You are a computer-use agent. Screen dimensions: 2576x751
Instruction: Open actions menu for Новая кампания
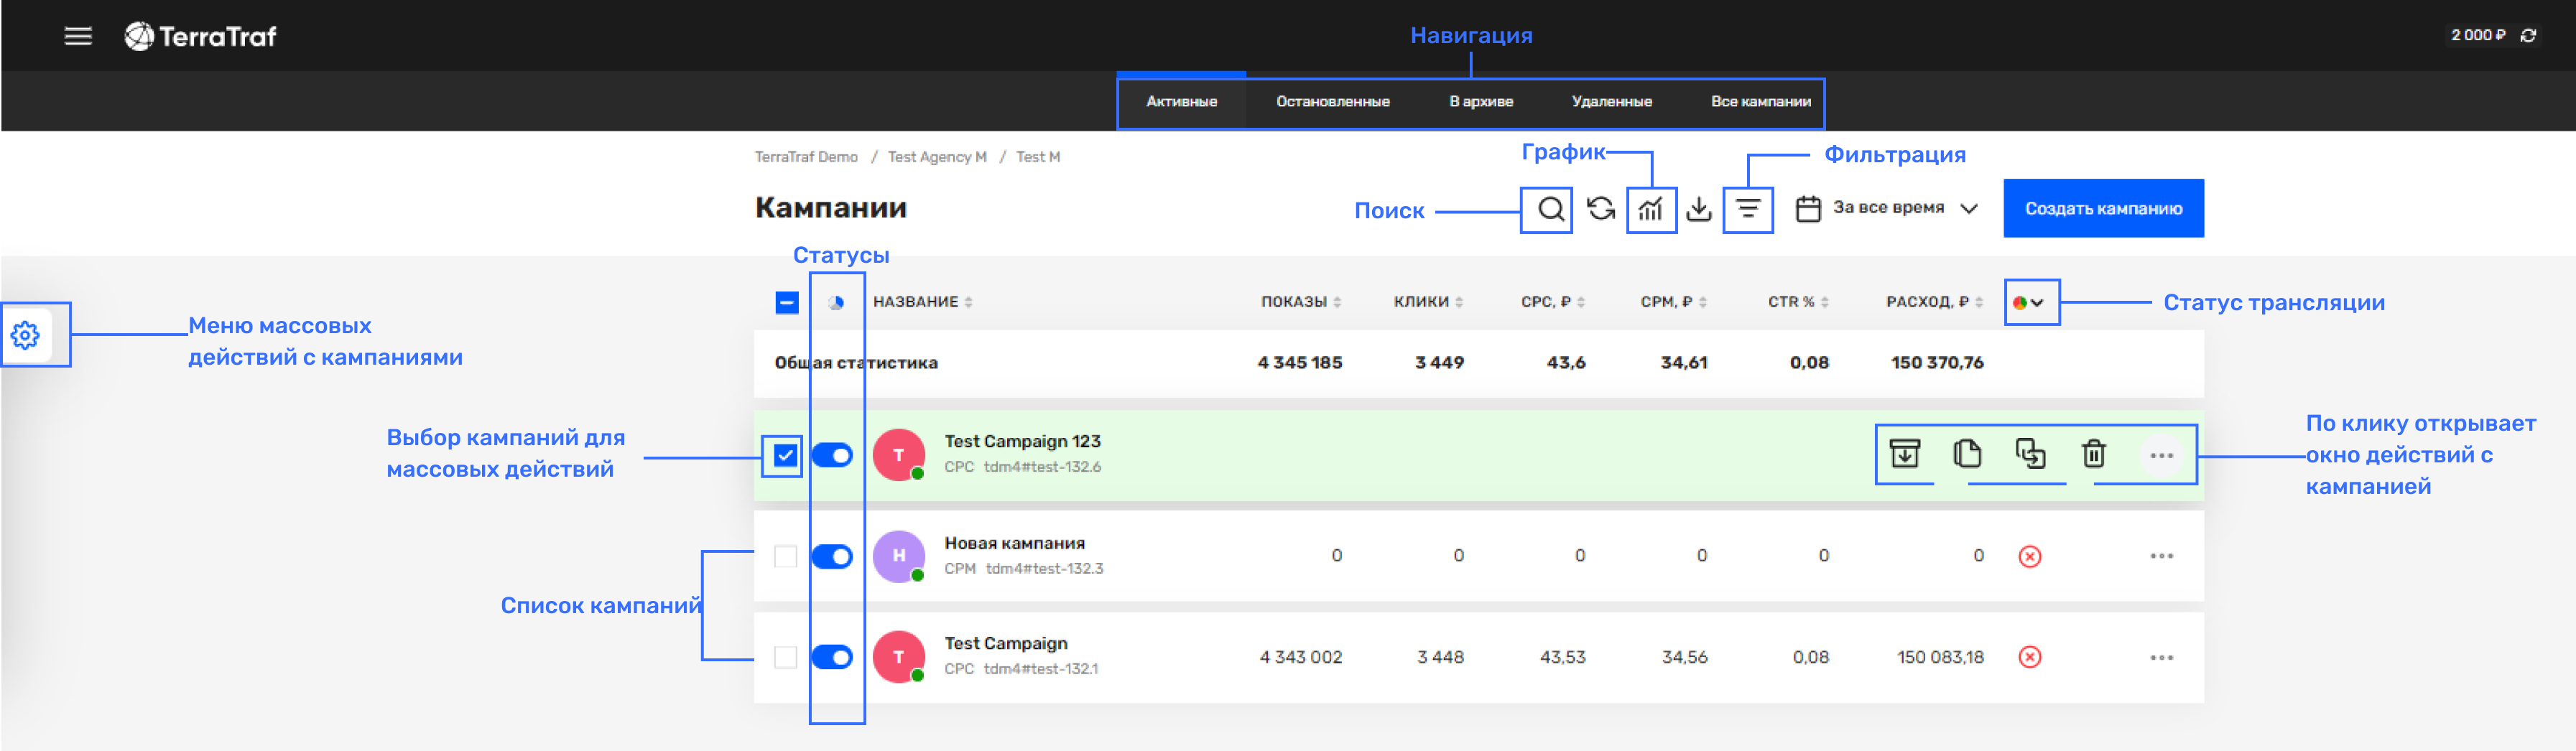coord(2161,556)
